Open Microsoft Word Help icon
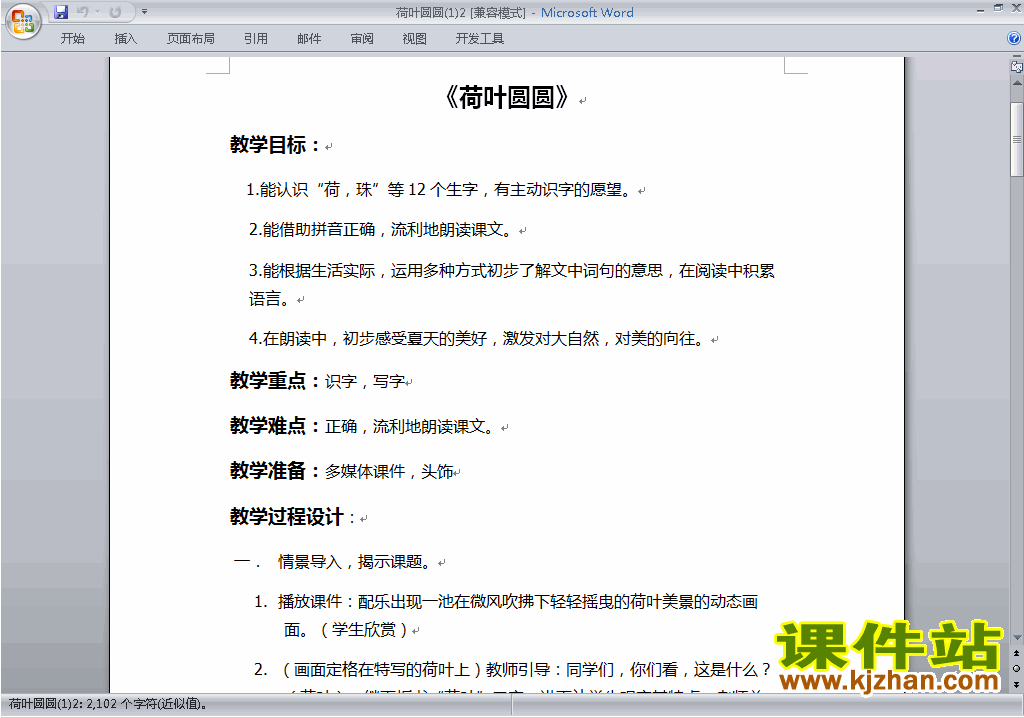Viewport: 1024px width, 718px height. [1014, 39]
